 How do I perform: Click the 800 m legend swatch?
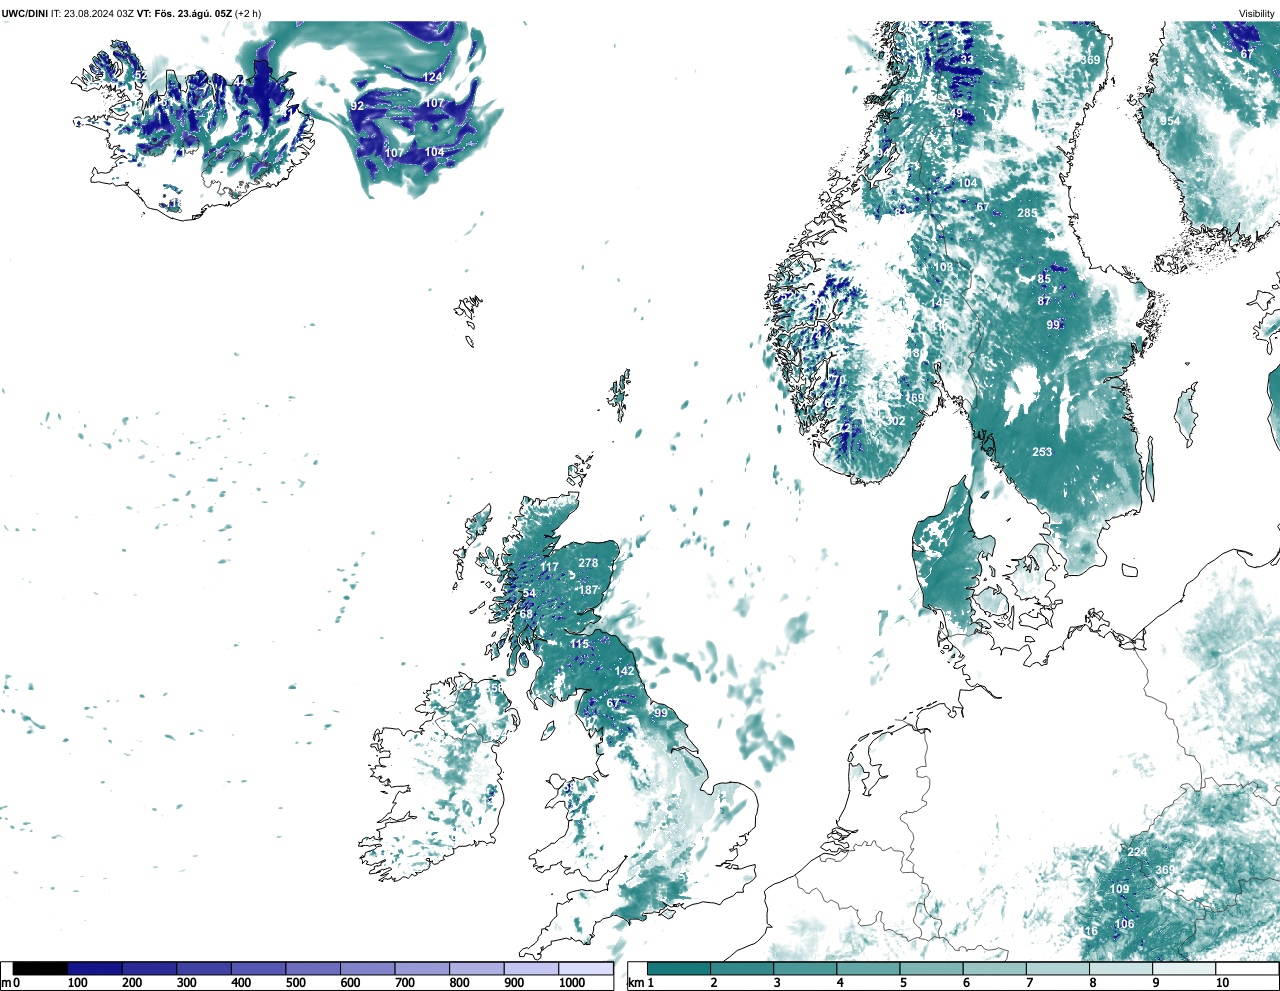477,968
